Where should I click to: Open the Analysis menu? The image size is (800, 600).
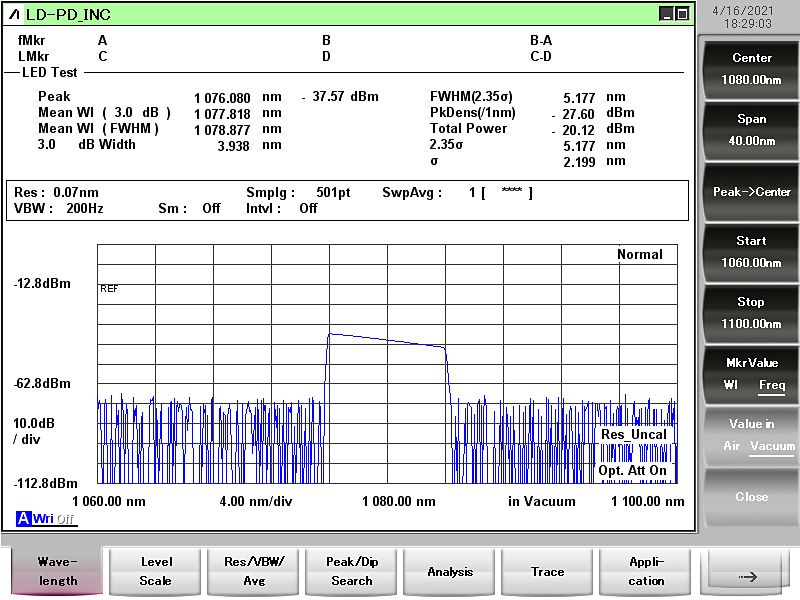(449, 571)
